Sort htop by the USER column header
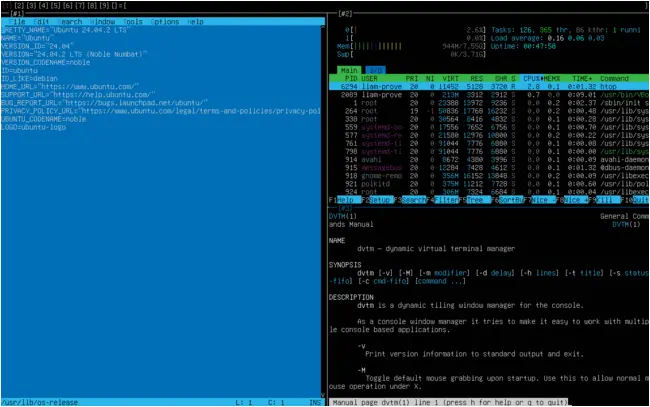This screenshot has height=407, width=650. click(x=369, y=78)
